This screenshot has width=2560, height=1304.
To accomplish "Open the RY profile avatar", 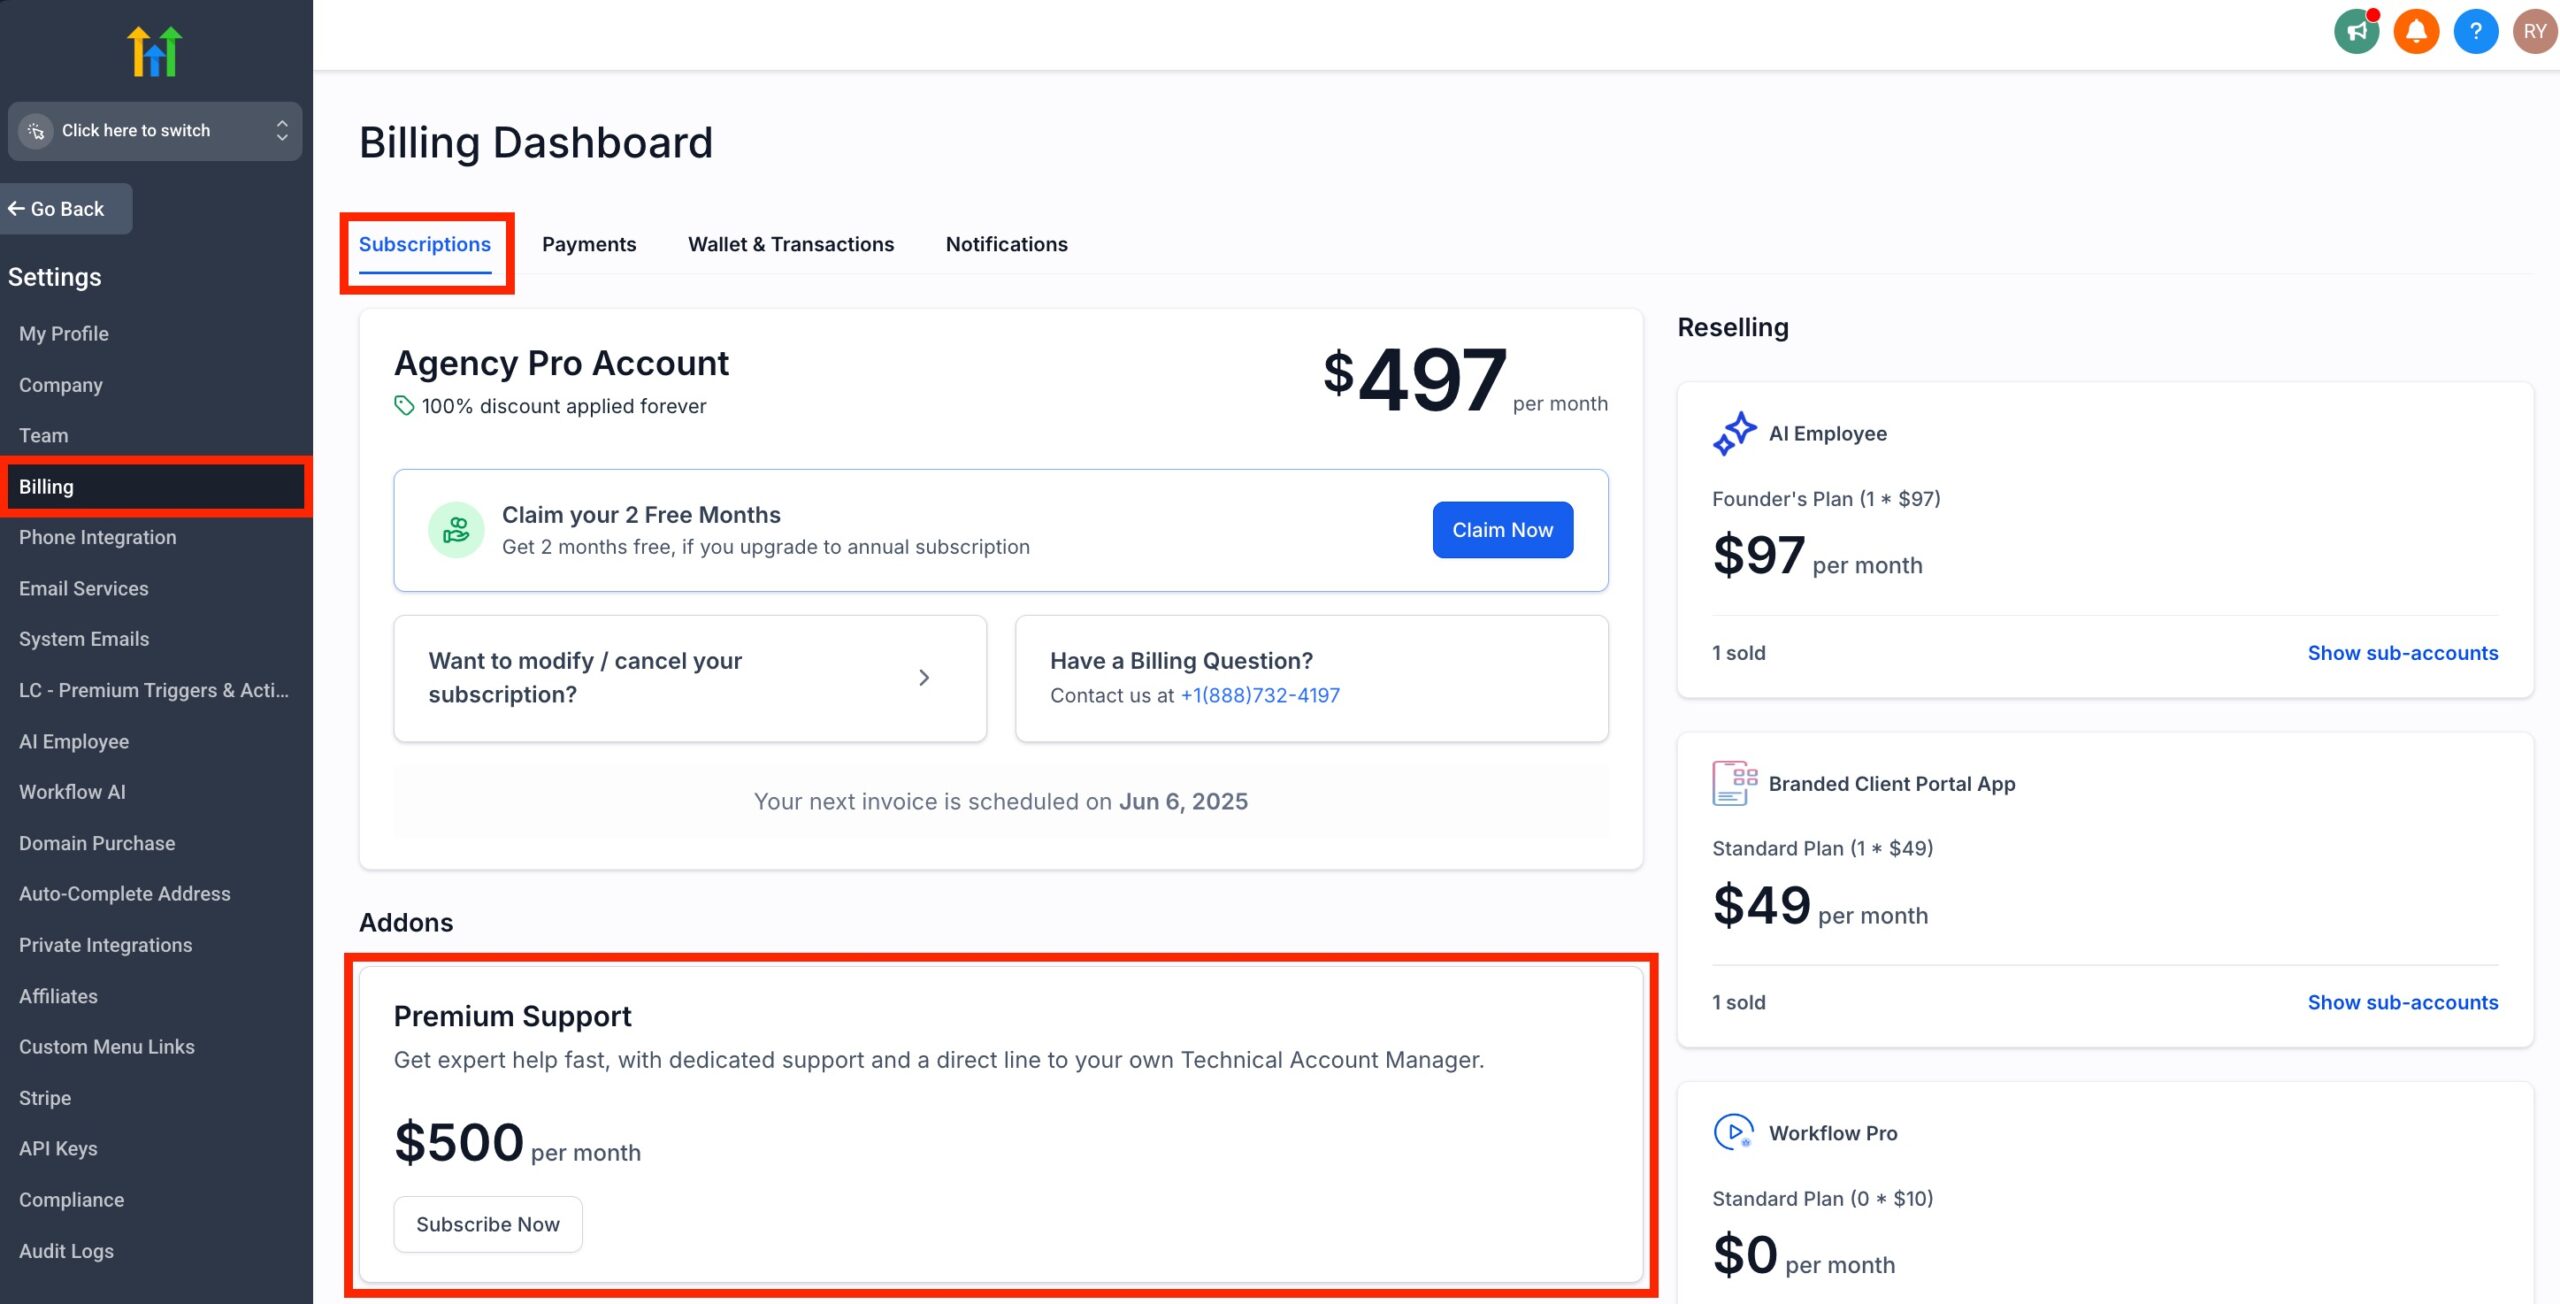I will (x=2535, y=31).
